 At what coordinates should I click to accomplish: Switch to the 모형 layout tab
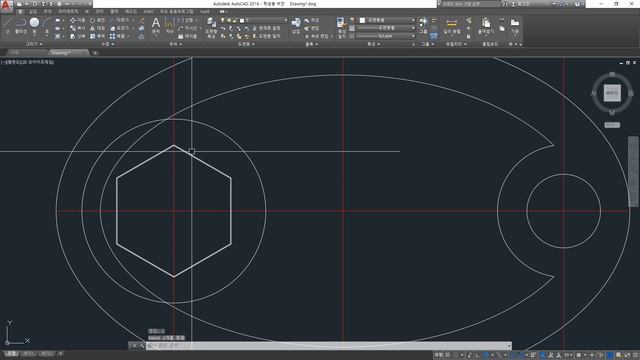point(11,353)
